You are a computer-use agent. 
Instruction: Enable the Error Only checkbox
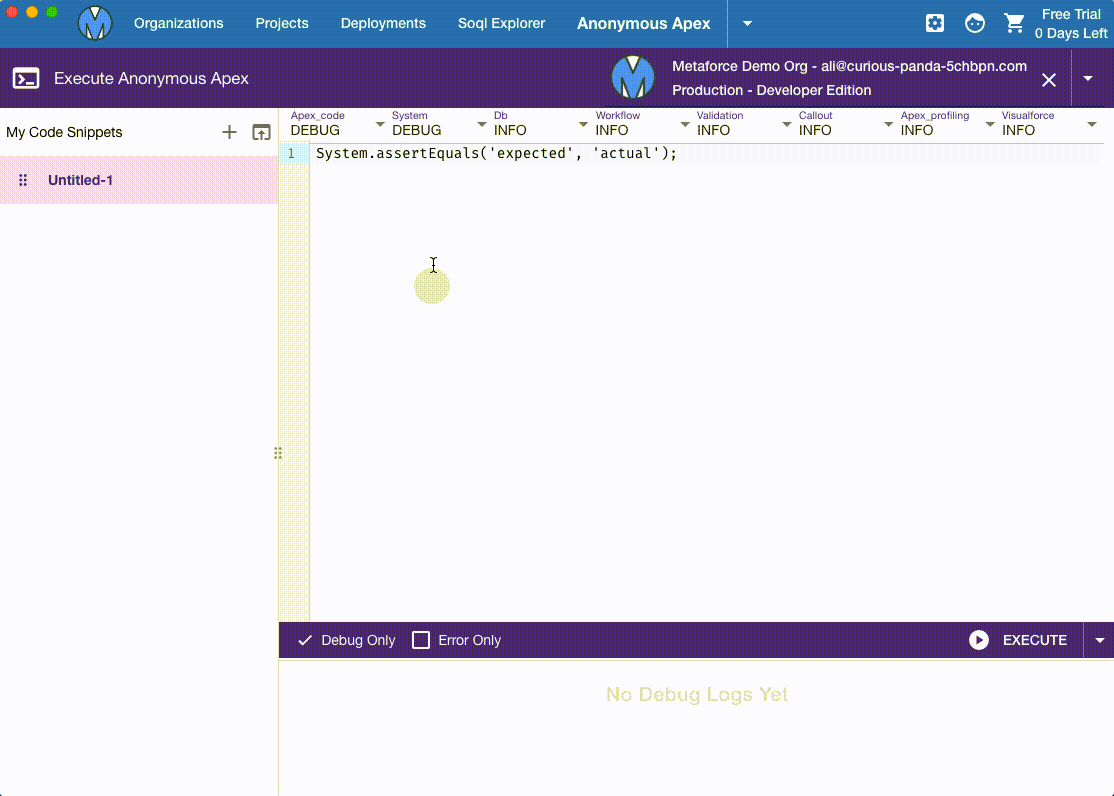(x=421, y=640)
